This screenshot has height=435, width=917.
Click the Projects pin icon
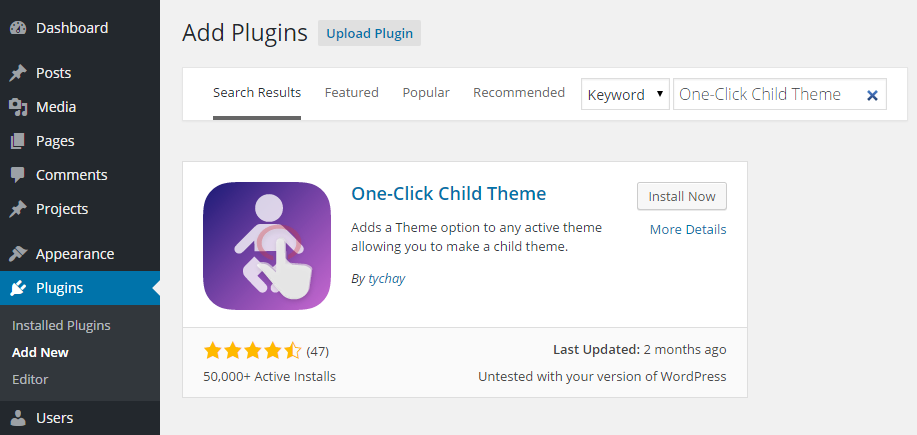pyautogui.click(x=18, y=209)
